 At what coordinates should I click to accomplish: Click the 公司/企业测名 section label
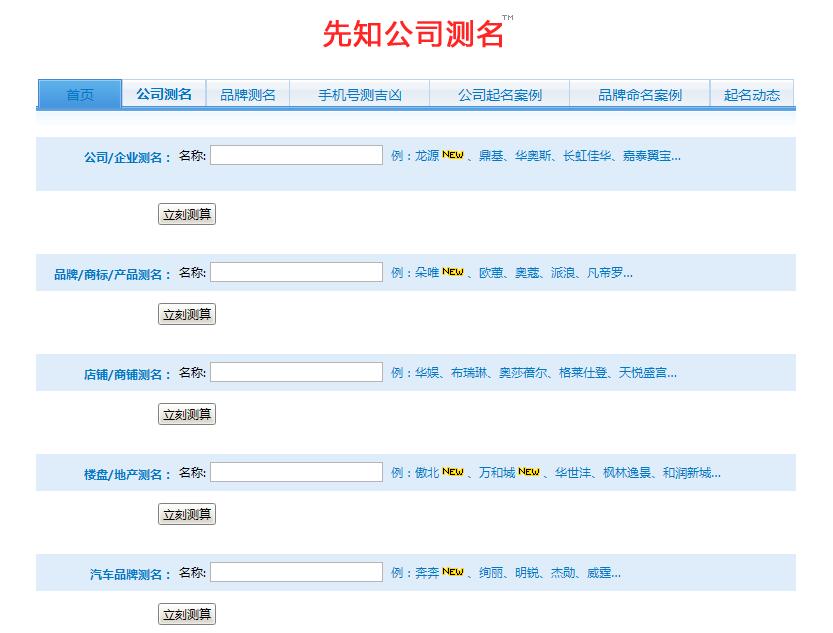(127, 158)
